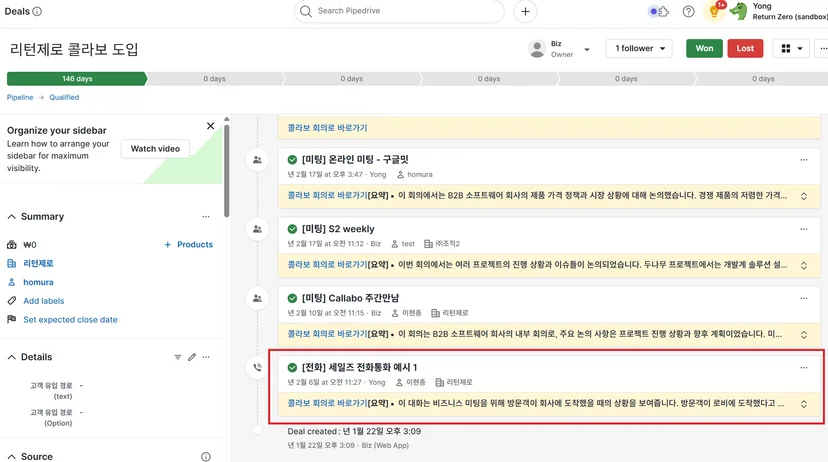This screenshot has height=462, width=828.
Task: Open the Source info icon
Action: pos(206,457)
